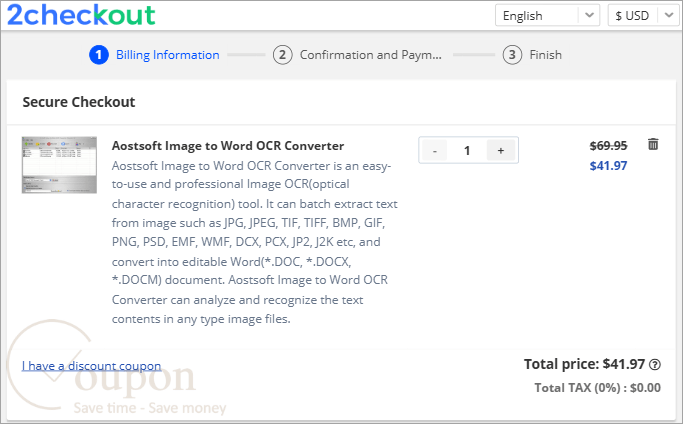Open the product screenshot thumbnail
The height and width of the screenshot is (424, 683).
click(x=59, y=165)
